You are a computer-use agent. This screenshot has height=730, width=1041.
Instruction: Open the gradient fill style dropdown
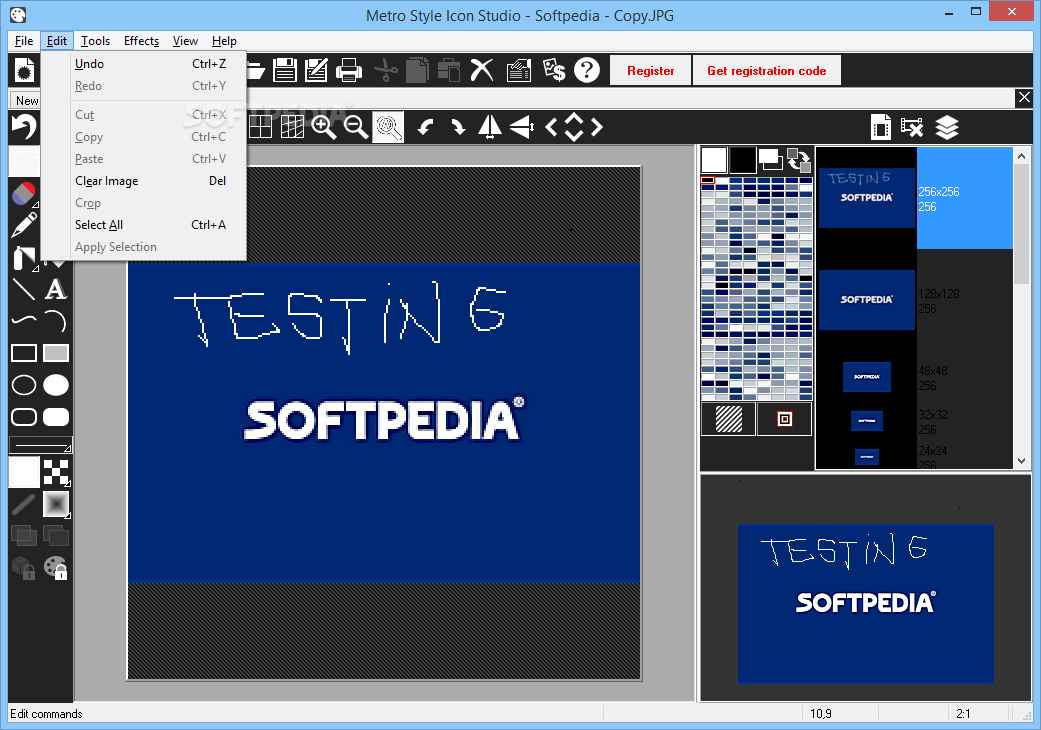coord(56,504)
